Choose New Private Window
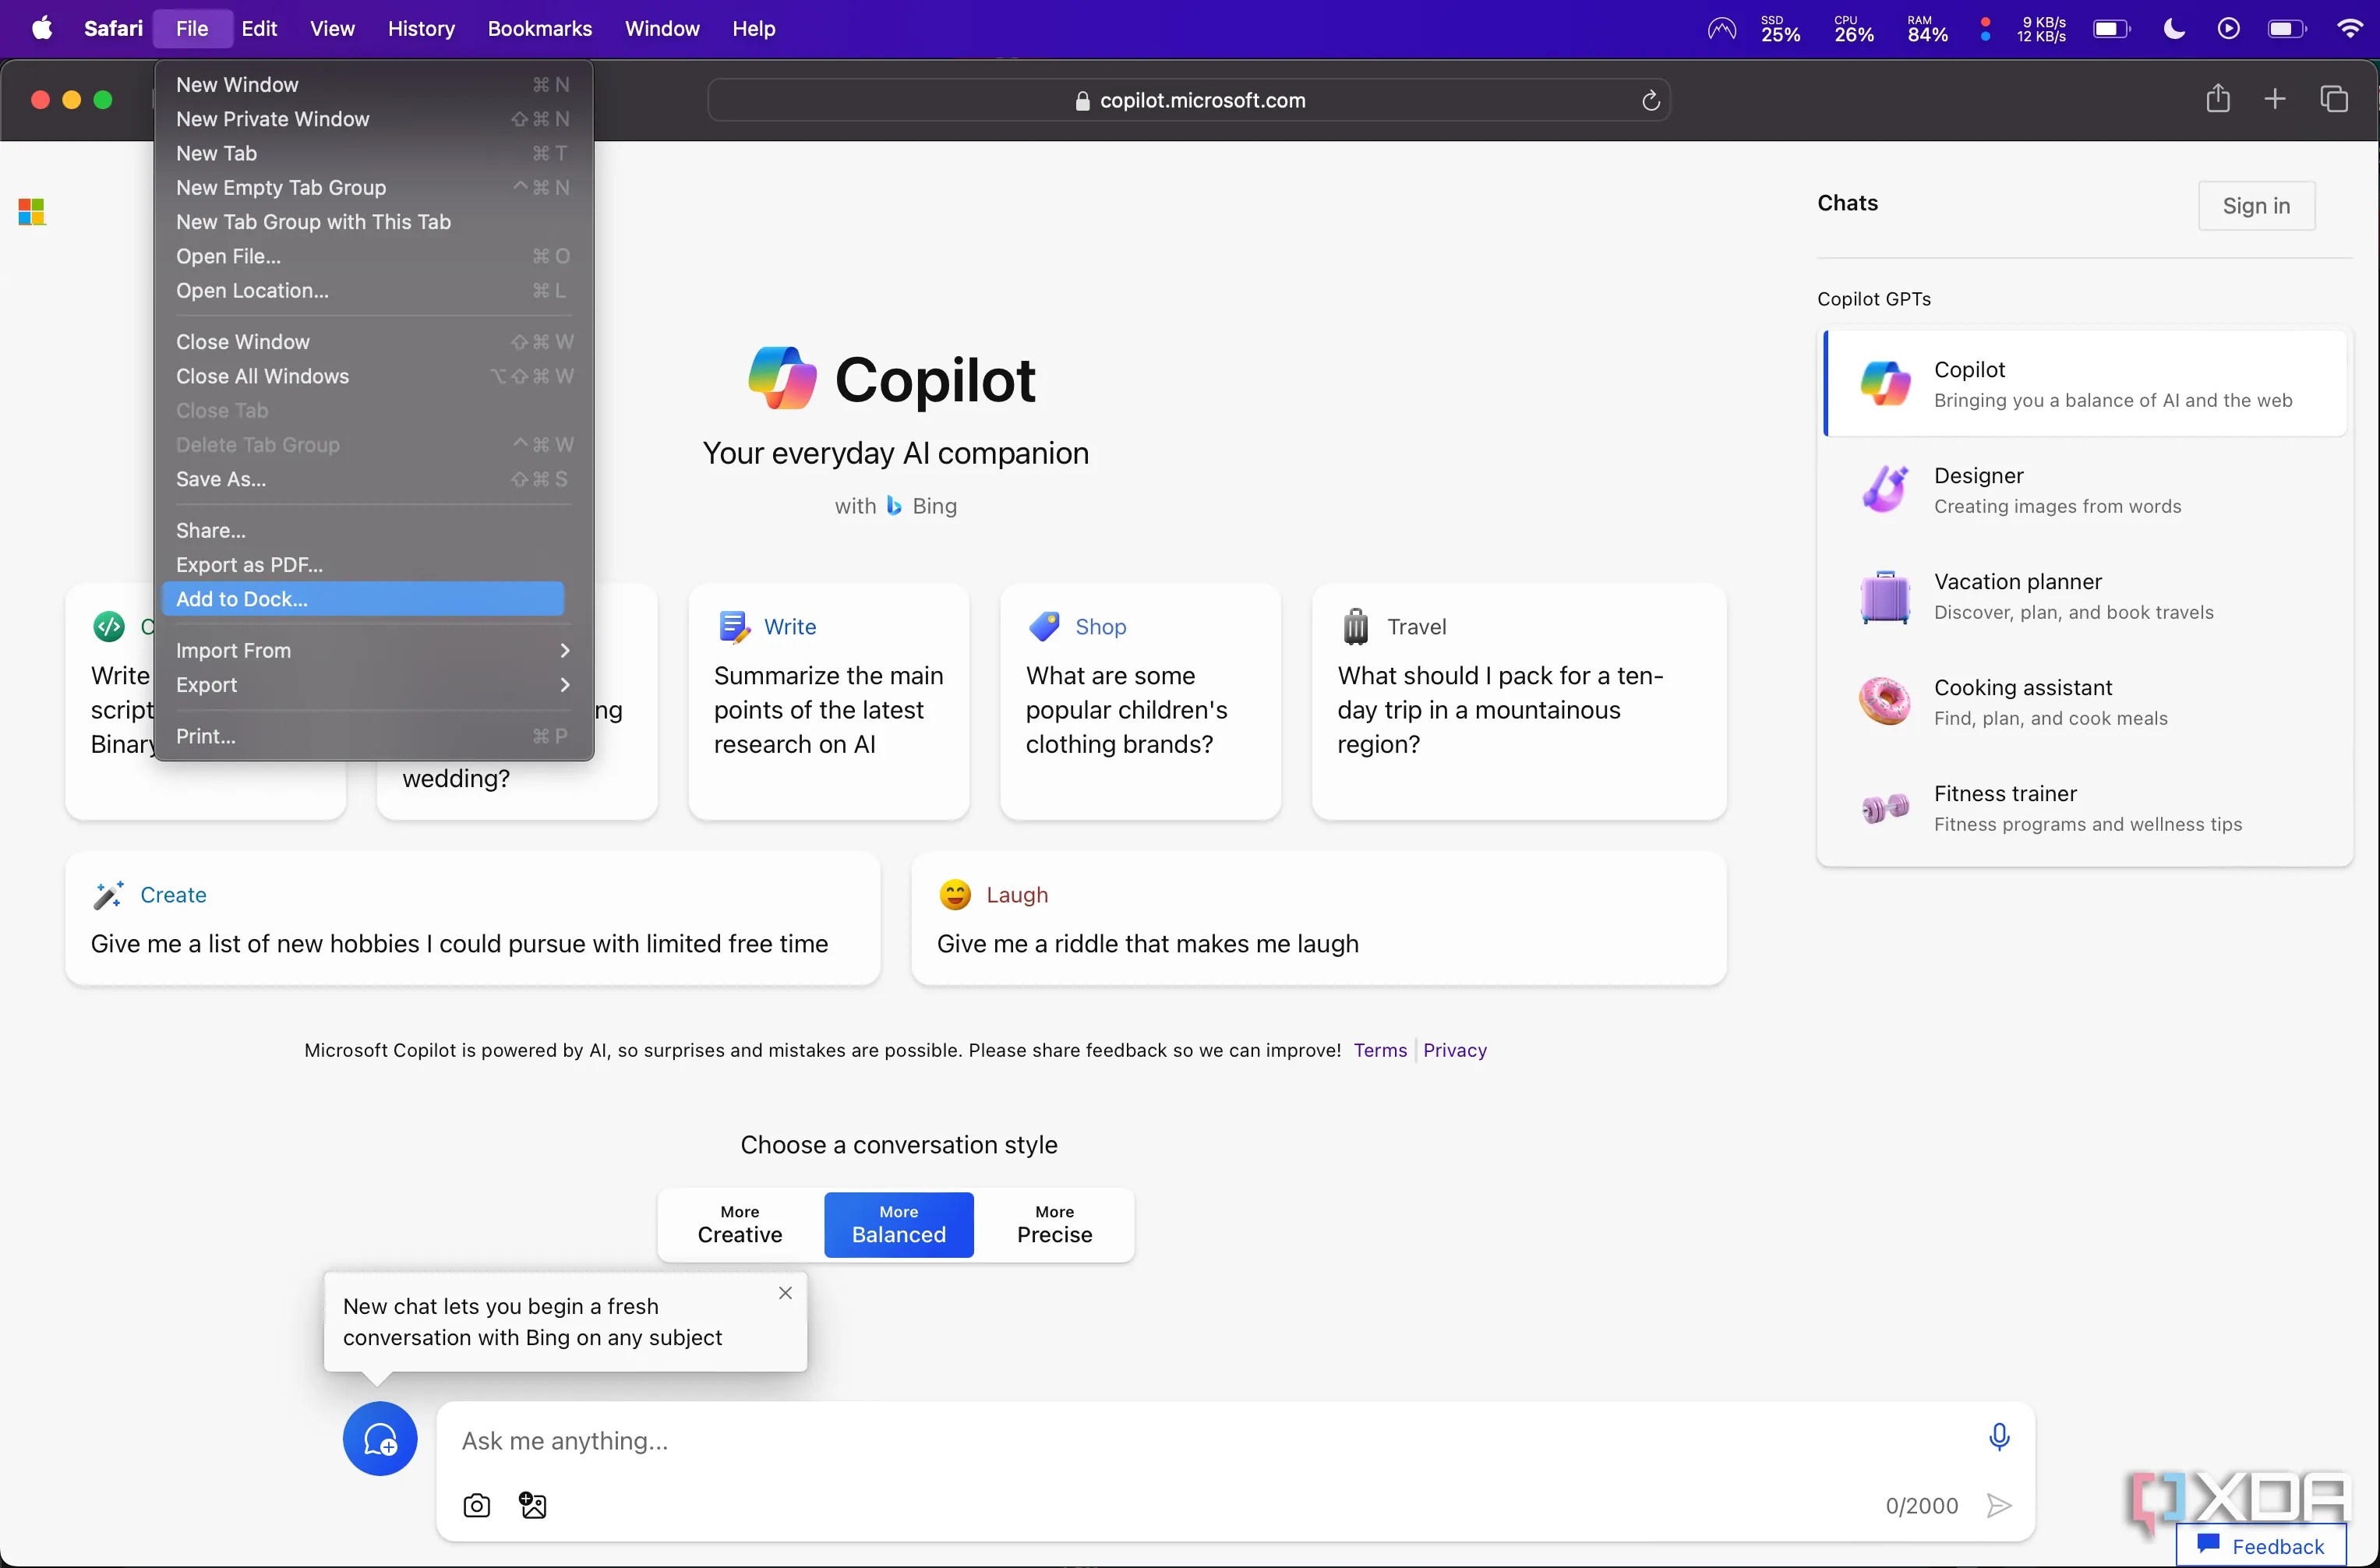2380x1568 pixels. point(374,119)
